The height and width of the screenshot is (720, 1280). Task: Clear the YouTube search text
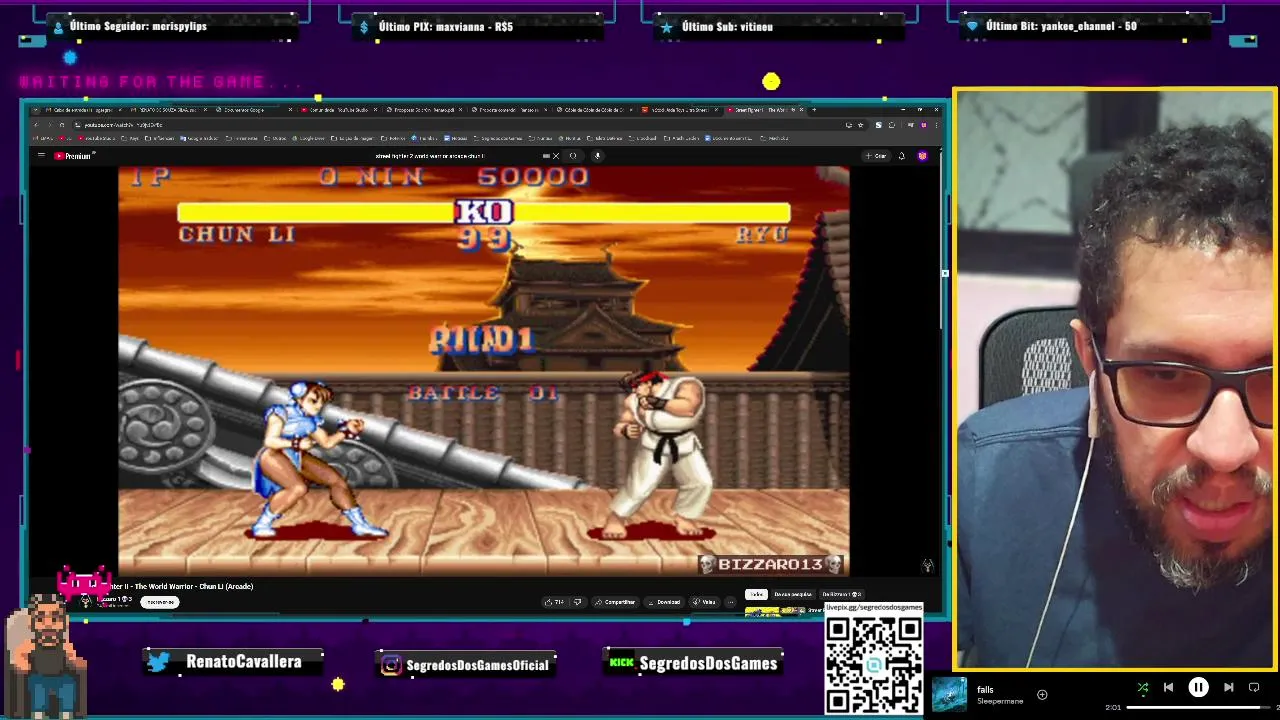click(x=556, y=156)
